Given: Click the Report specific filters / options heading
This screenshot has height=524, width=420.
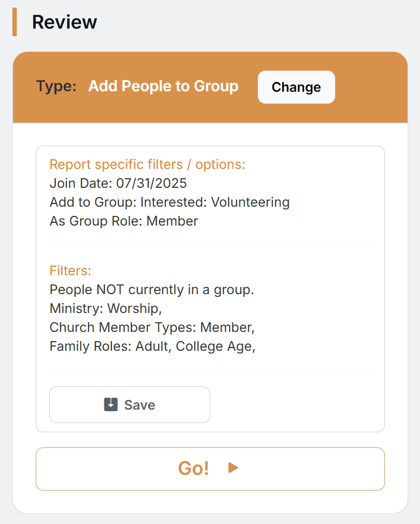Looking at the screenshot, I should [x=147, y=164].
